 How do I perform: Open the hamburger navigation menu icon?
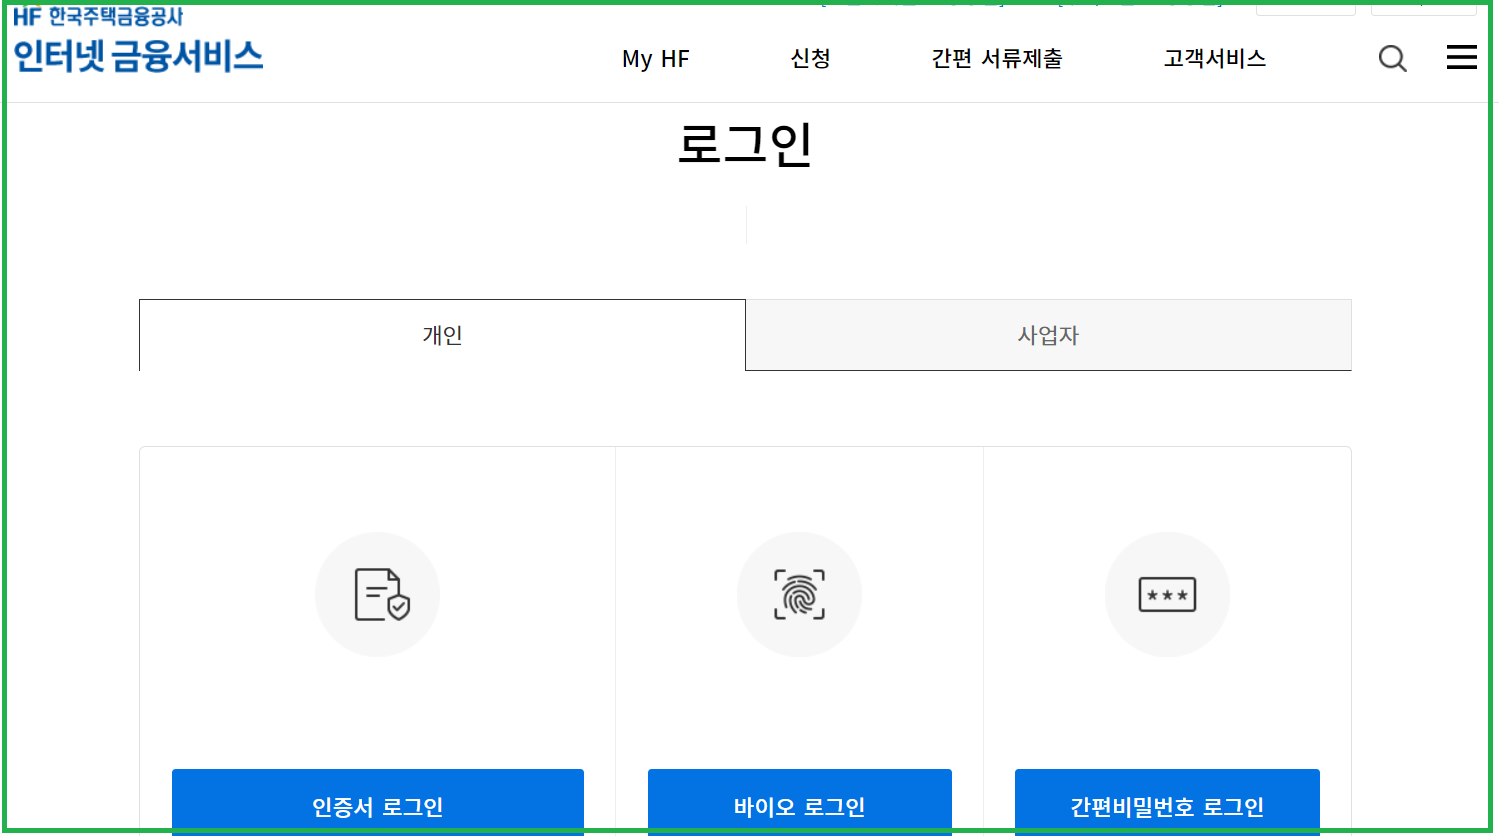tap(1460, 57)
